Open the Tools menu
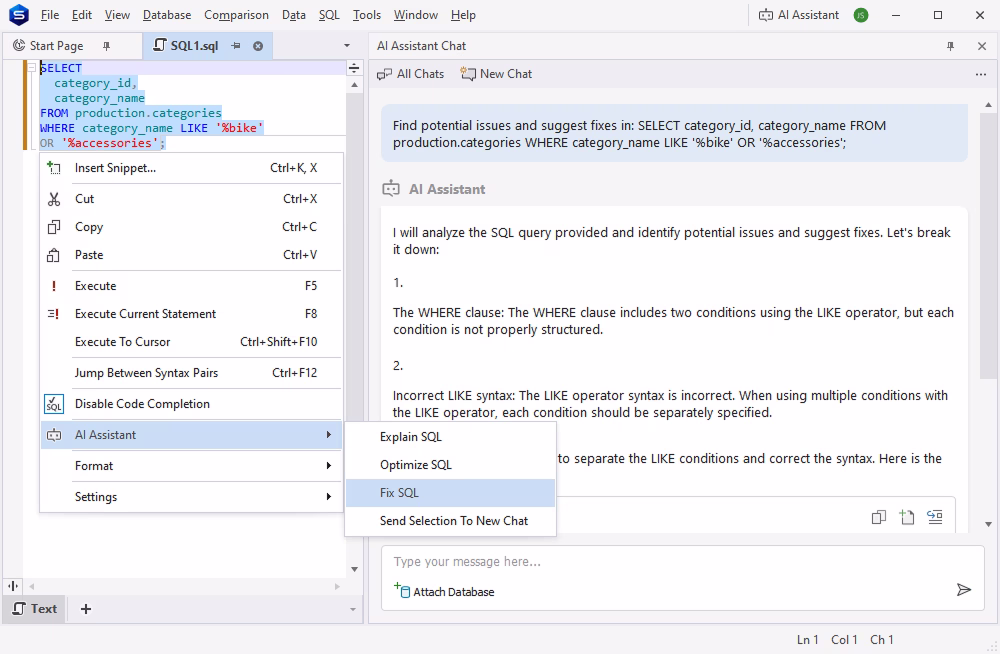1000x654 pixels. [367, 15]
